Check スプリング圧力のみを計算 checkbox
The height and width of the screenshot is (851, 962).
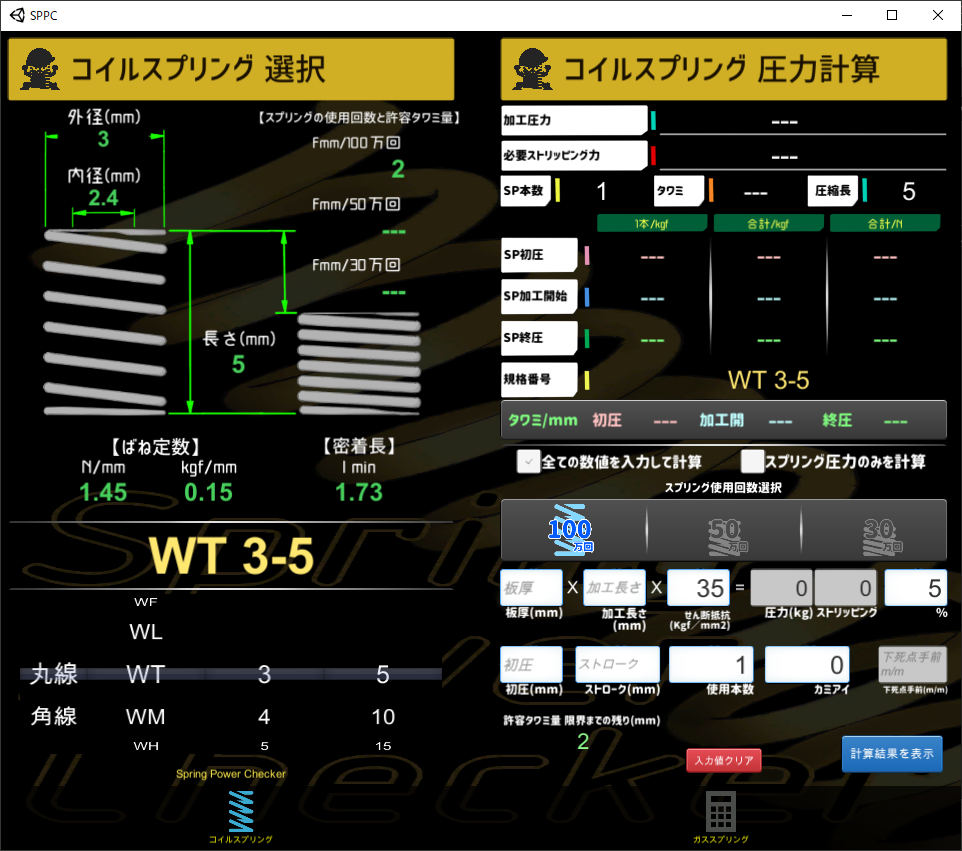pos(752,461)
